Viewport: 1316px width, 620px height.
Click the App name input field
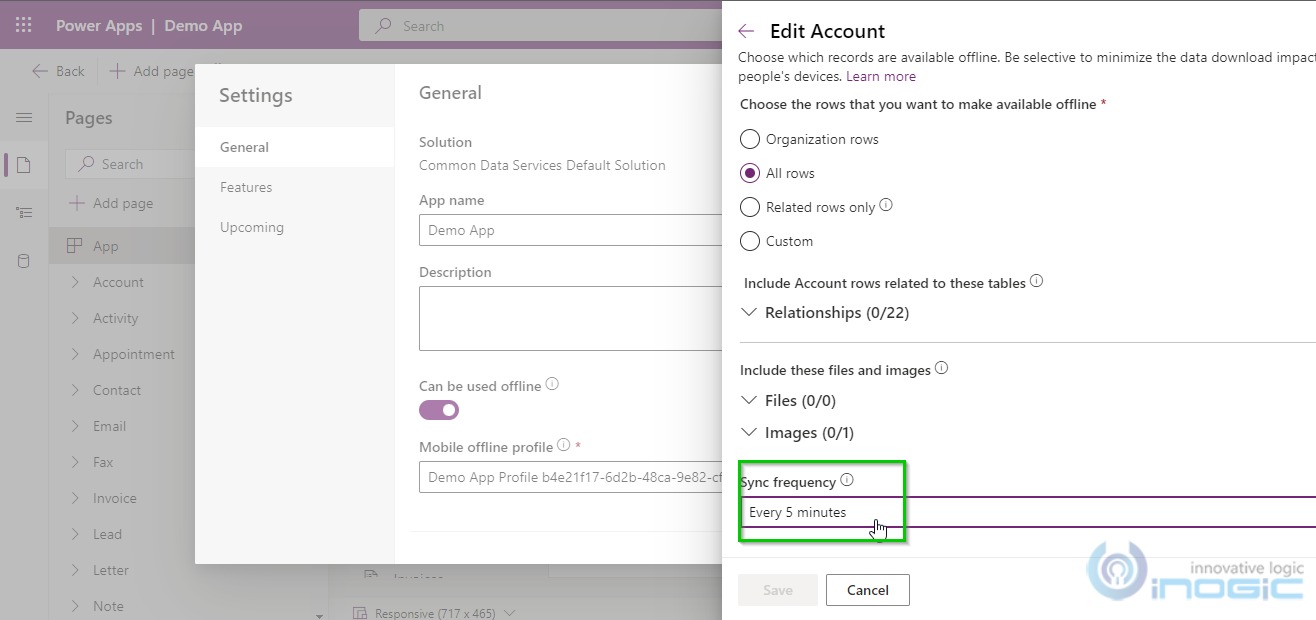(570, 230)
